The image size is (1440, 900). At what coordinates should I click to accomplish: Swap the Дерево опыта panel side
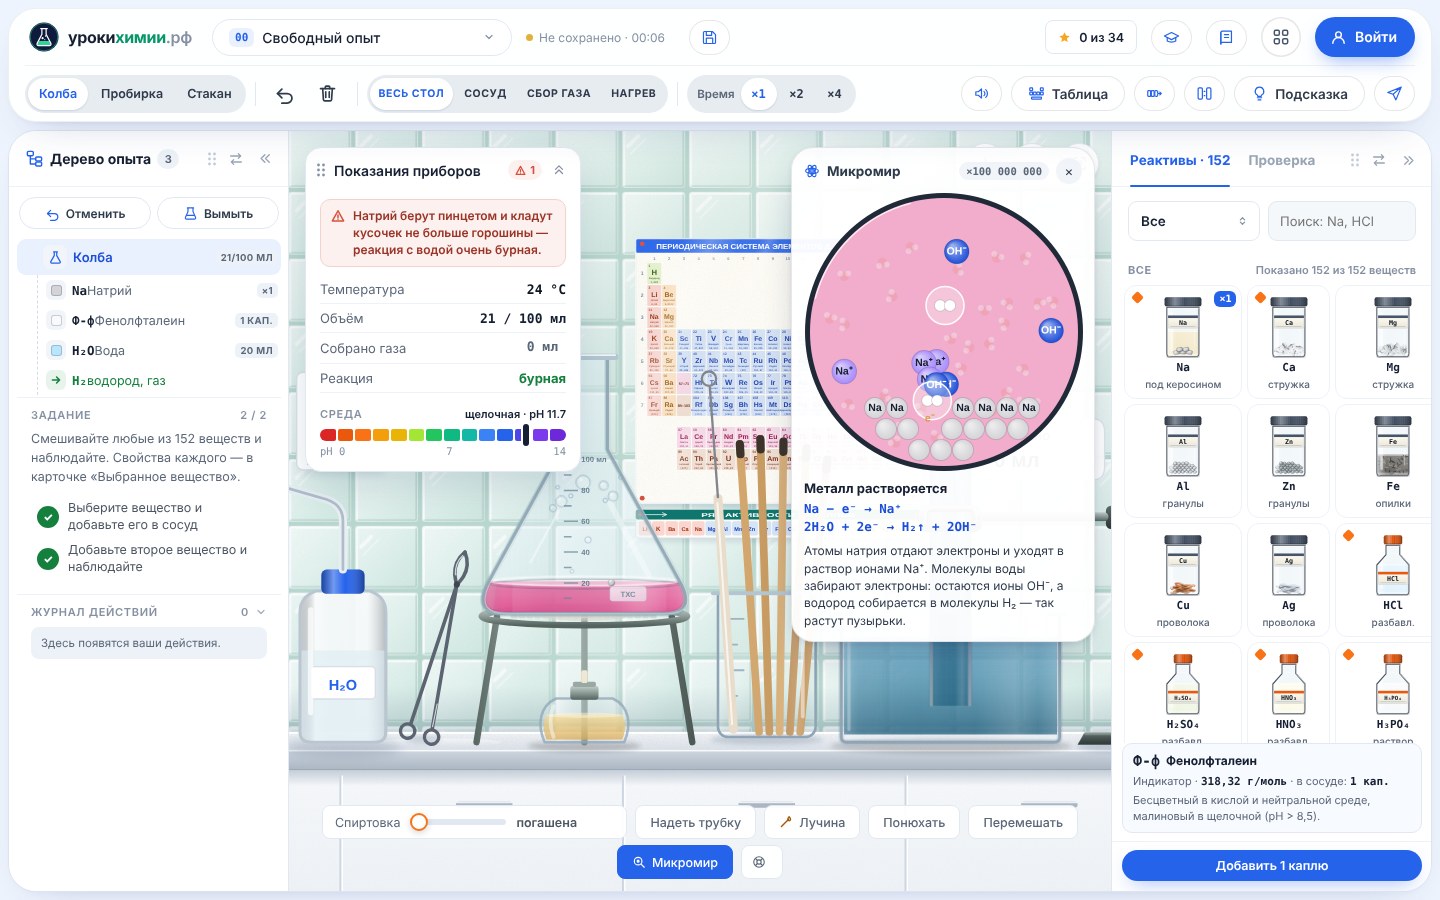(x=236, y=159)
